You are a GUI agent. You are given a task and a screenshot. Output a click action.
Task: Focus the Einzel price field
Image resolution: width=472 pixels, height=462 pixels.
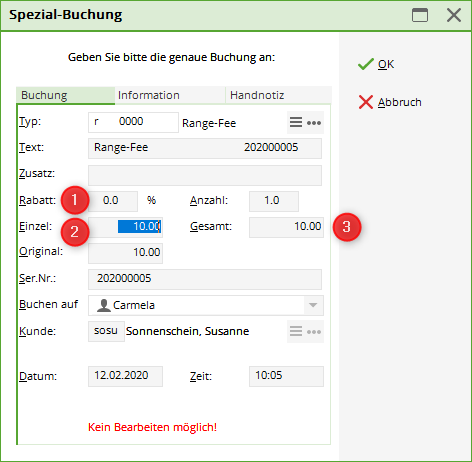click(x=125, y=227)
